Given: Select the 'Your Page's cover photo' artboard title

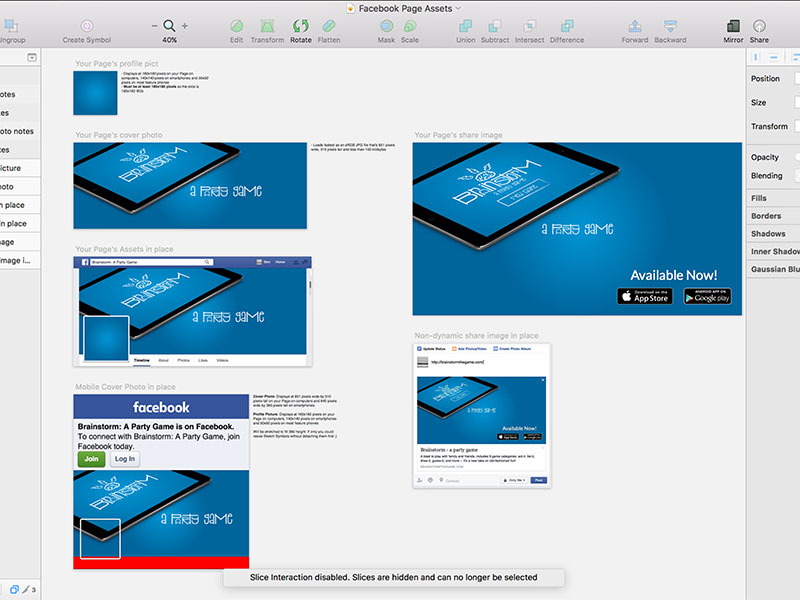Looking at the screenshot, I should 118,135.
